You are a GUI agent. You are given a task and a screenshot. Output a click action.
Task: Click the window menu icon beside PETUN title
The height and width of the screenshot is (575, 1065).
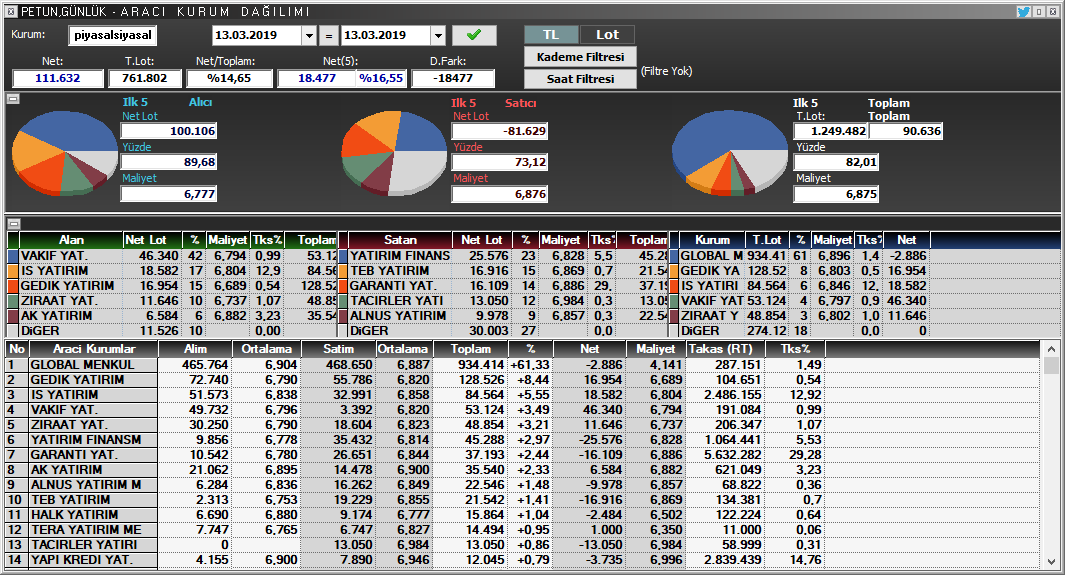[x=10, y=11]
